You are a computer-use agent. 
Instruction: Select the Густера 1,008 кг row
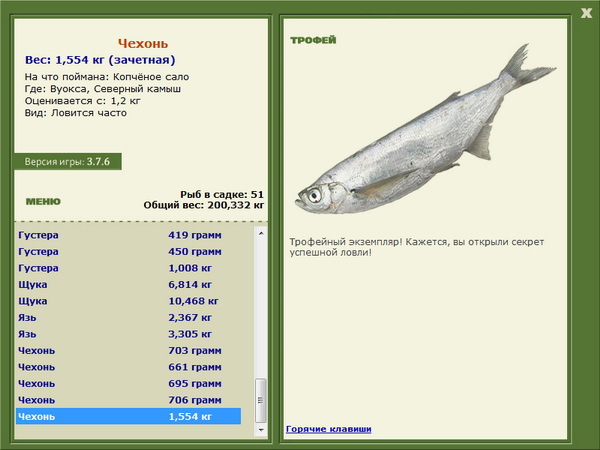pos(129,268)
